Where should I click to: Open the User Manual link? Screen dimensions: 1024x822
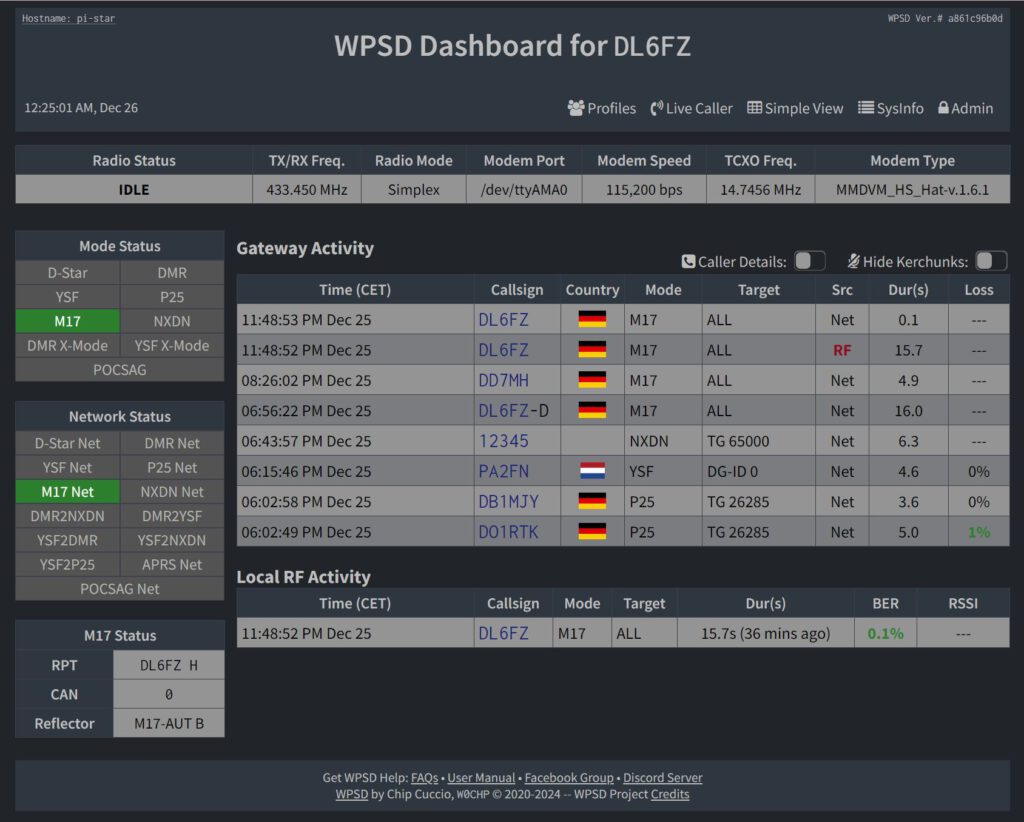click(x=481, y=777)
